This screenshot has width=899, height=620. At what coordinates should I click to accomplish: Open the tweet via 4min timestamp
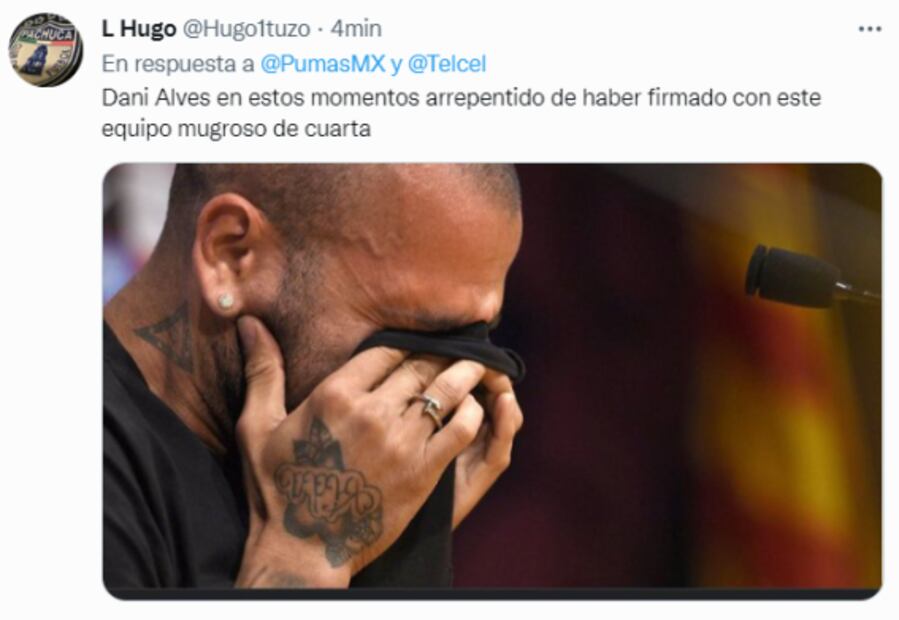coord(355,29)
